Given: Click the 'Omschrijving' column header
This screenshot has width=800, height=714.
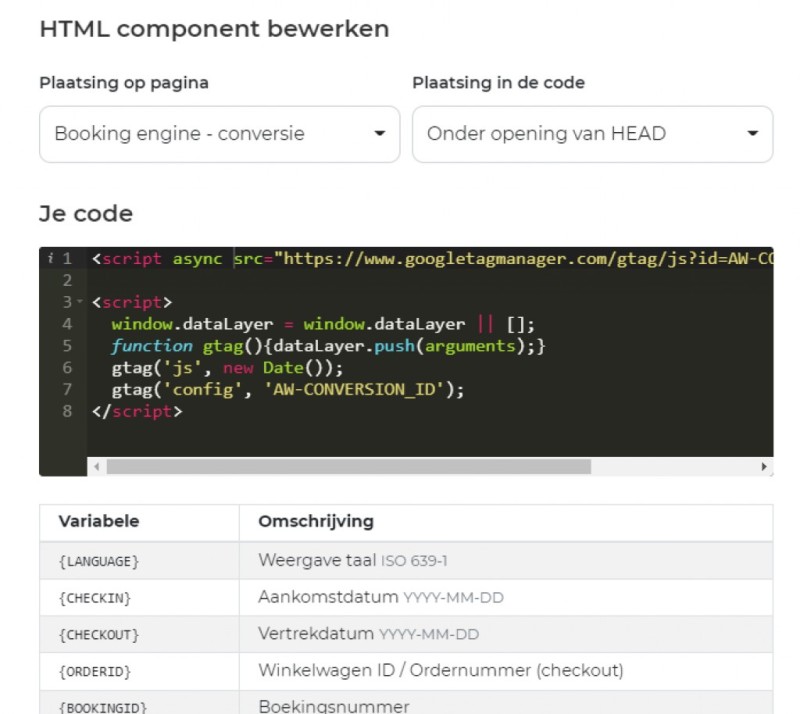Looking at the screenshot, I should click(316, 521).
